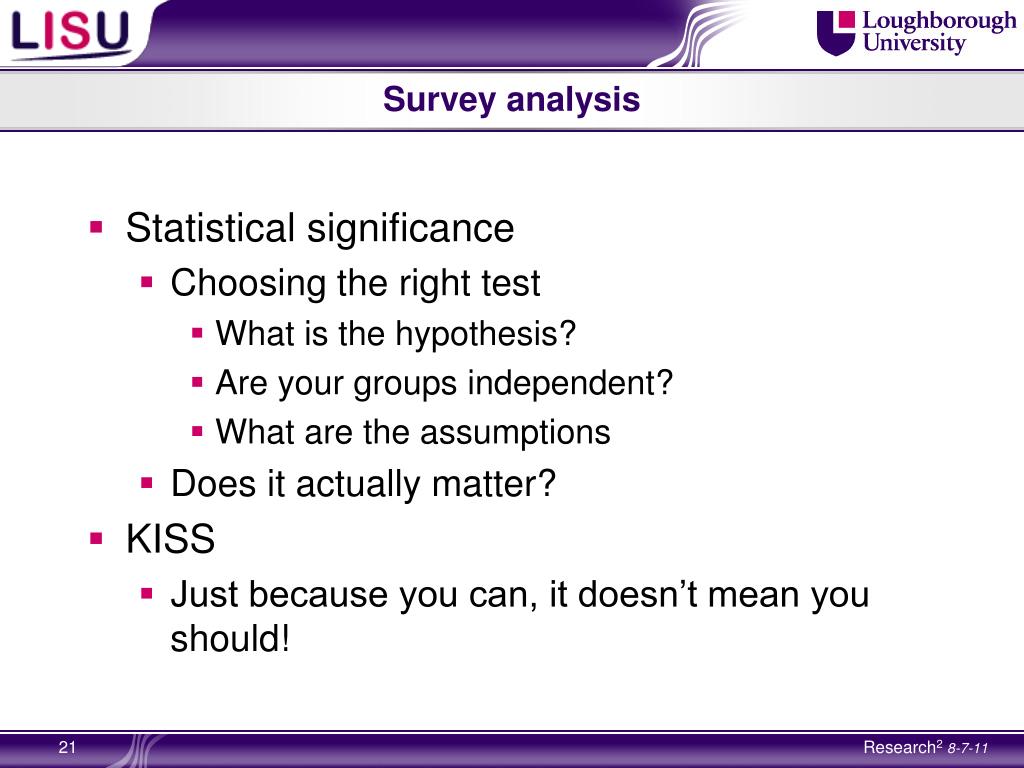
Task: Click the LISU logo
Action: (70, 33)
